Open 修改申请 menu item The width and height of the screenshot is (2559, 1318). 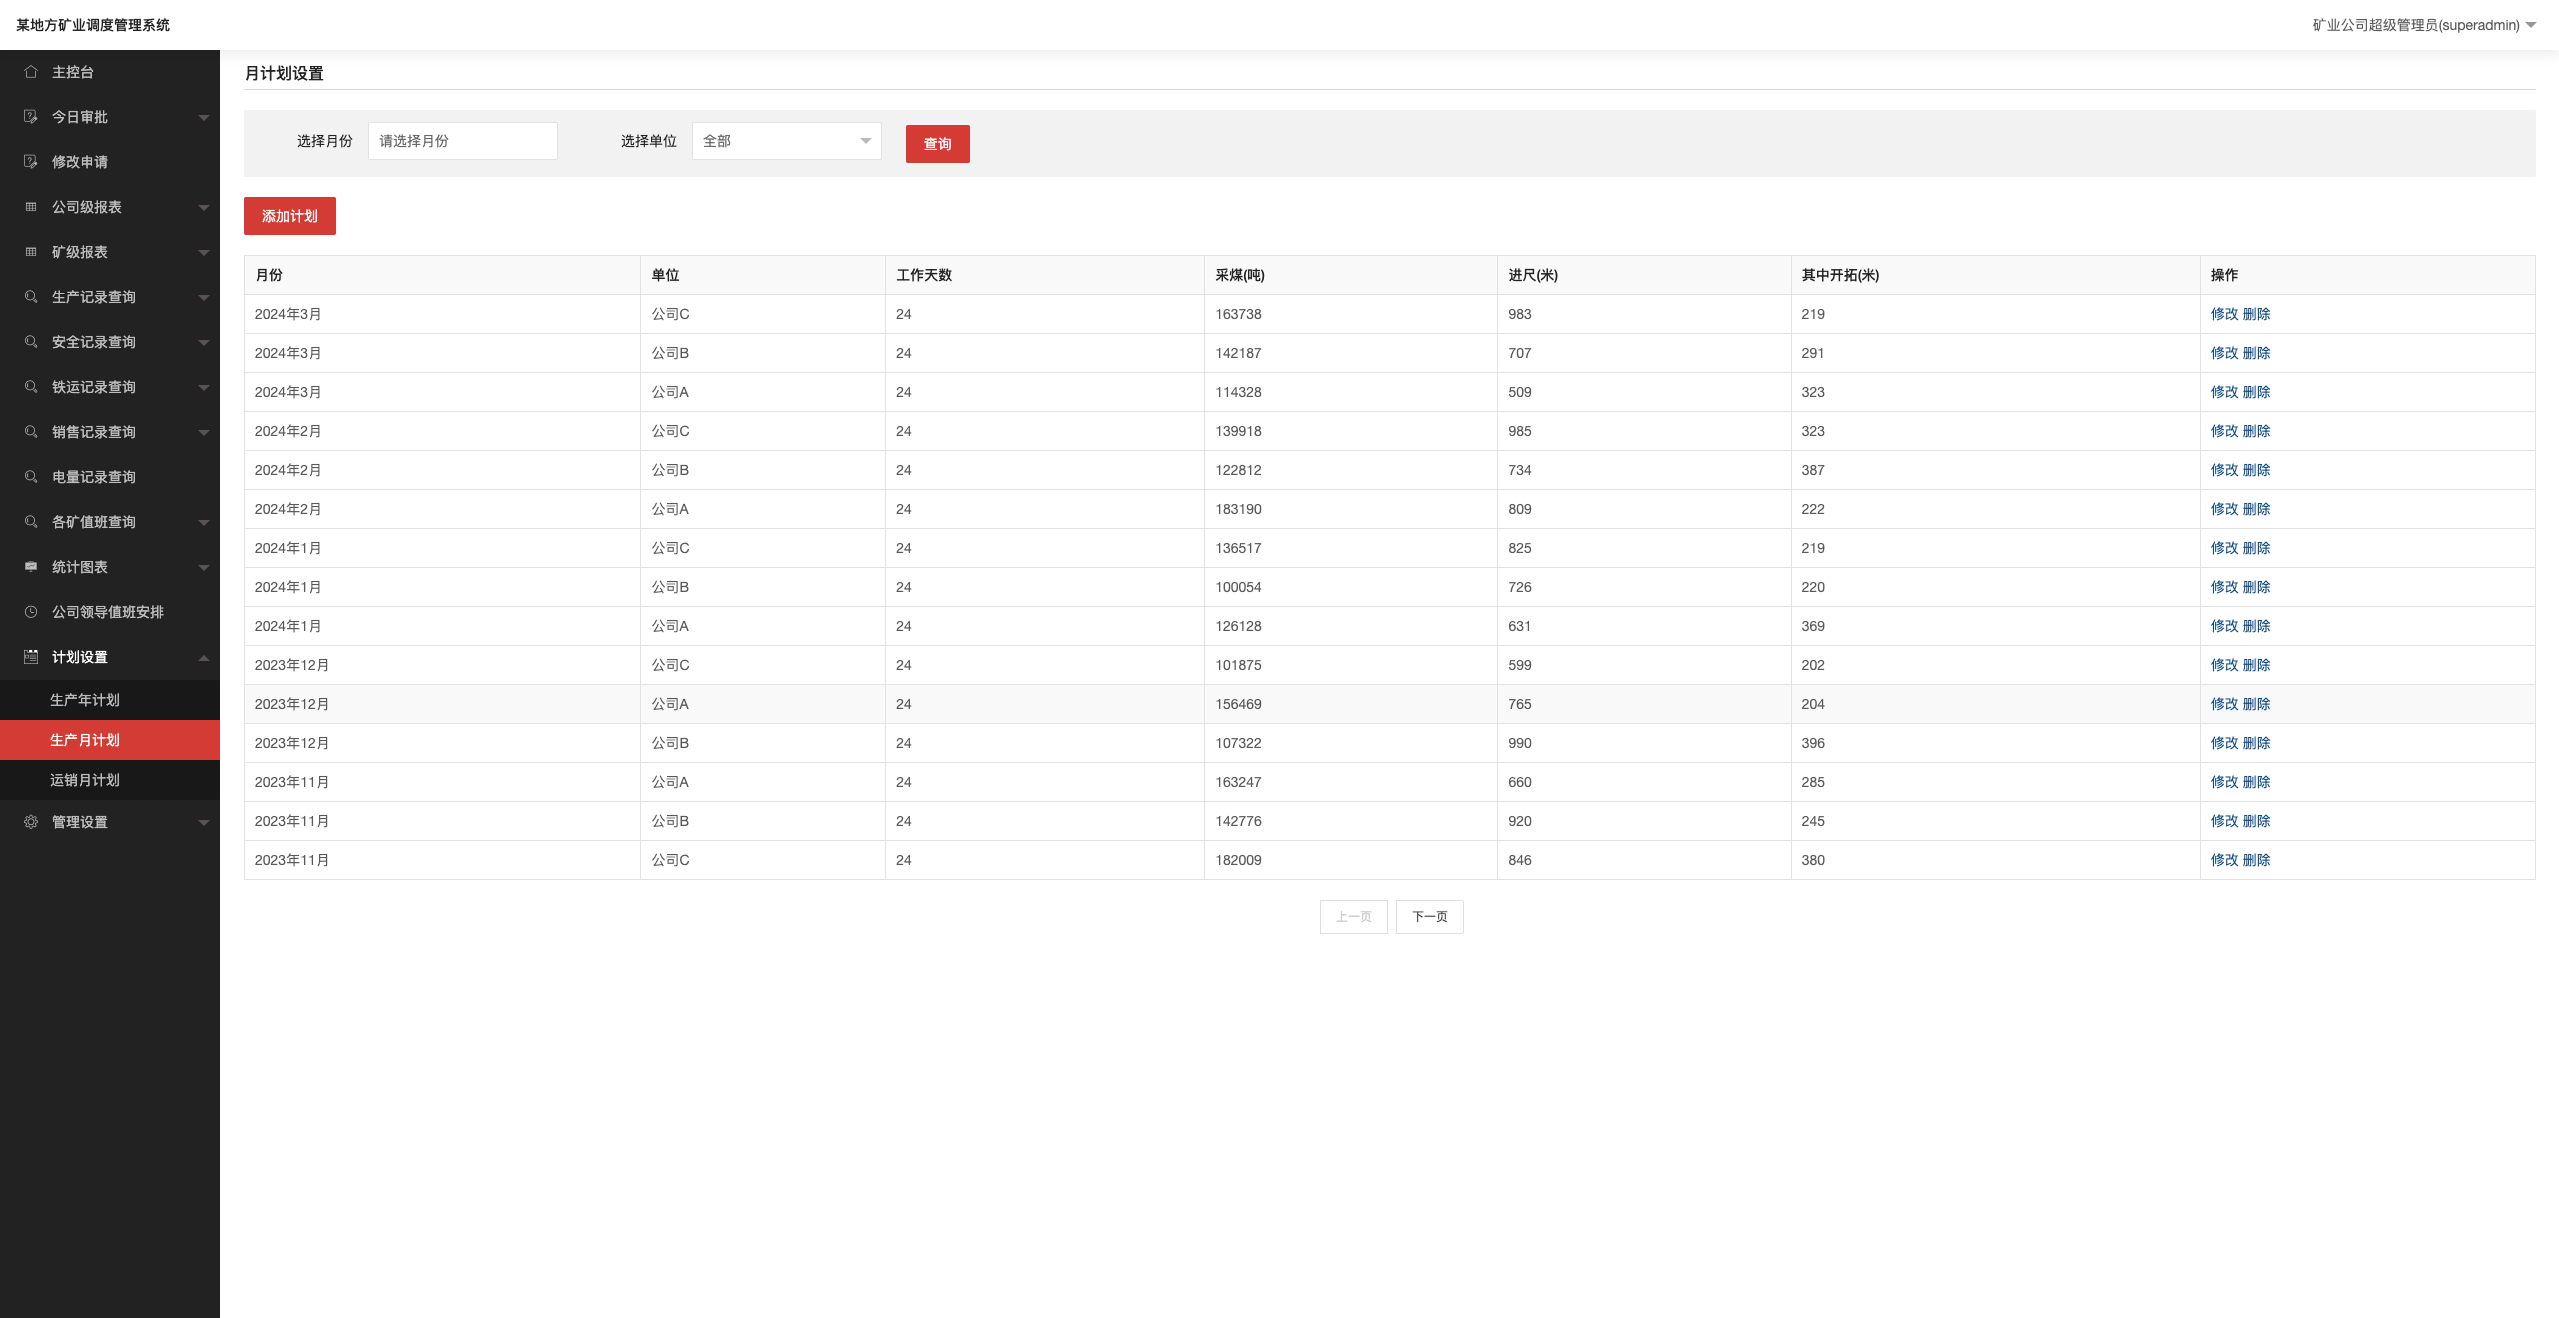tap(110, 162)
